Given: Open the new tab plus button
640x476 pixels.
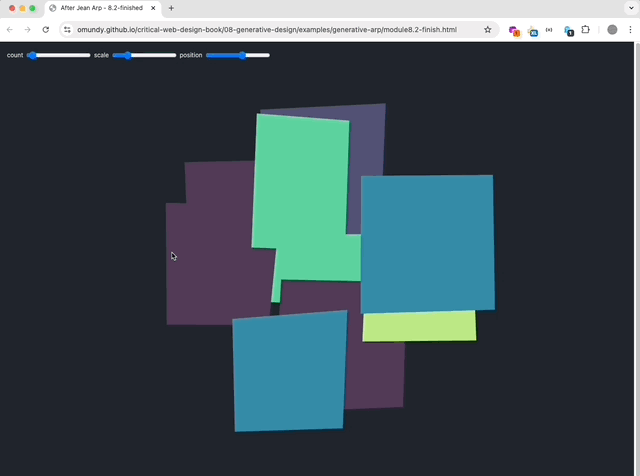Looking at the screenshot, I should click(171, 8).
